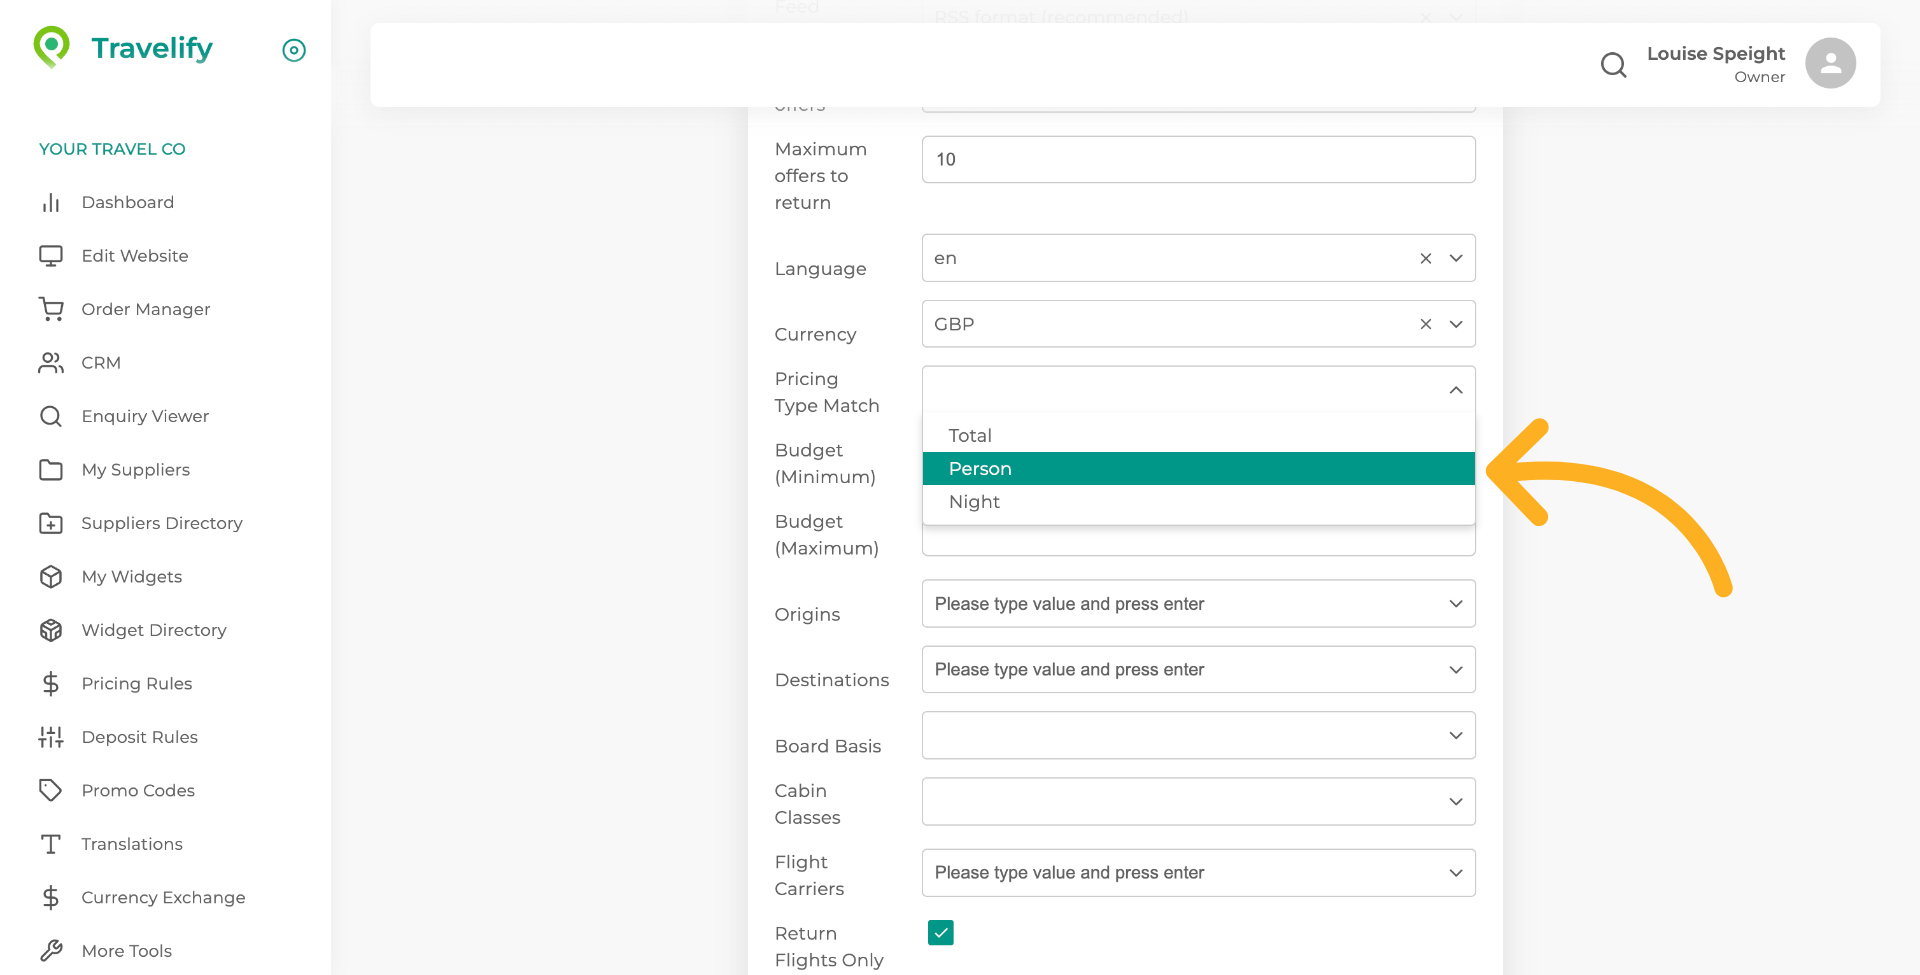The height and width of the screenshot is (975, 1920).
Task: Click the Currency Exchange dollar icon
Action: [x=51, y=897]
